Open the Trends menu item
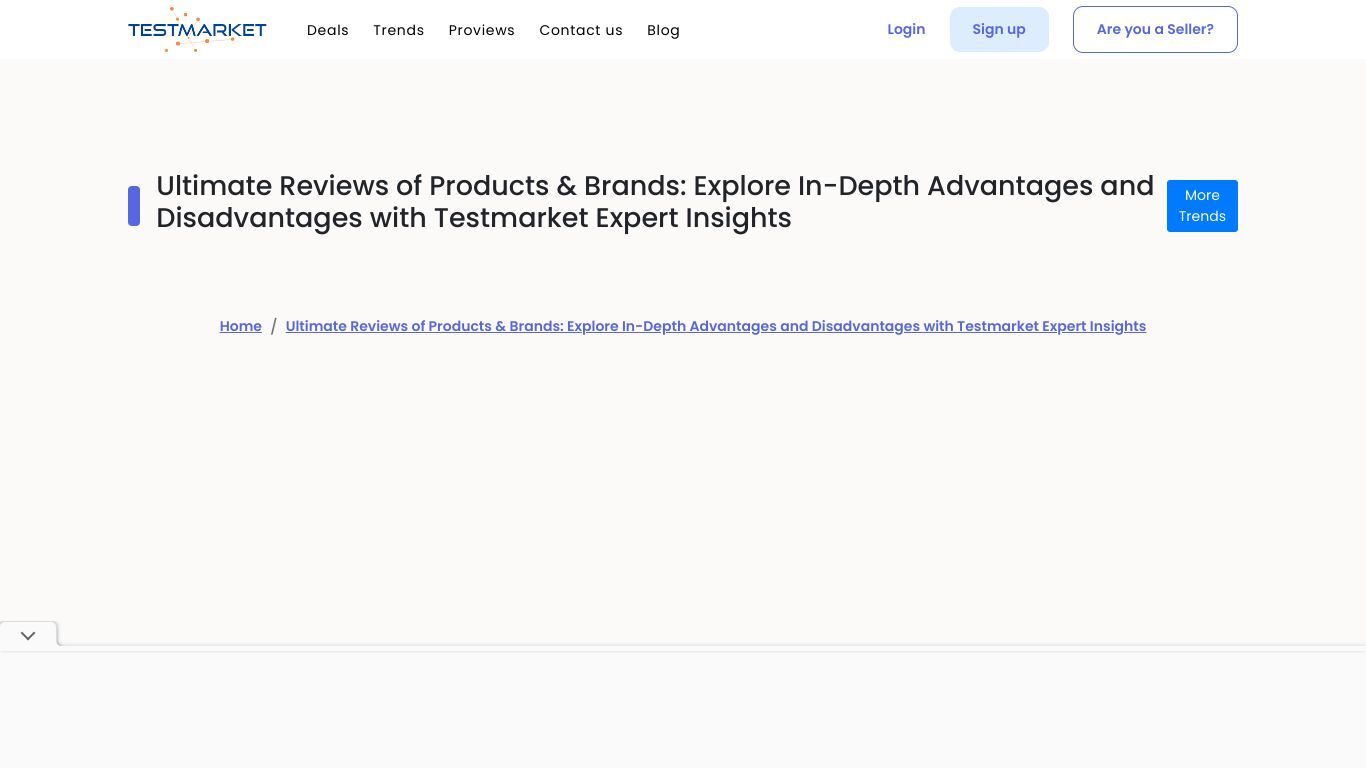Screen dimensions: 1366x768 [x=399, y=30]
